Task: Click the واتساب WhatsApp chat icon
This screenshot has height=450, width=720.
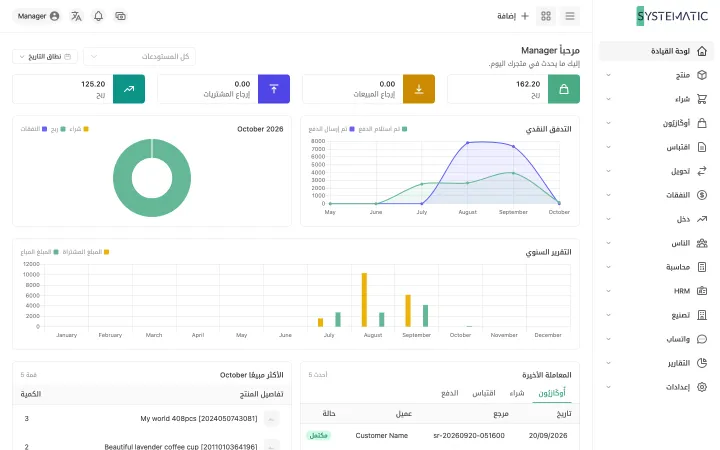Action: point(702,339)
